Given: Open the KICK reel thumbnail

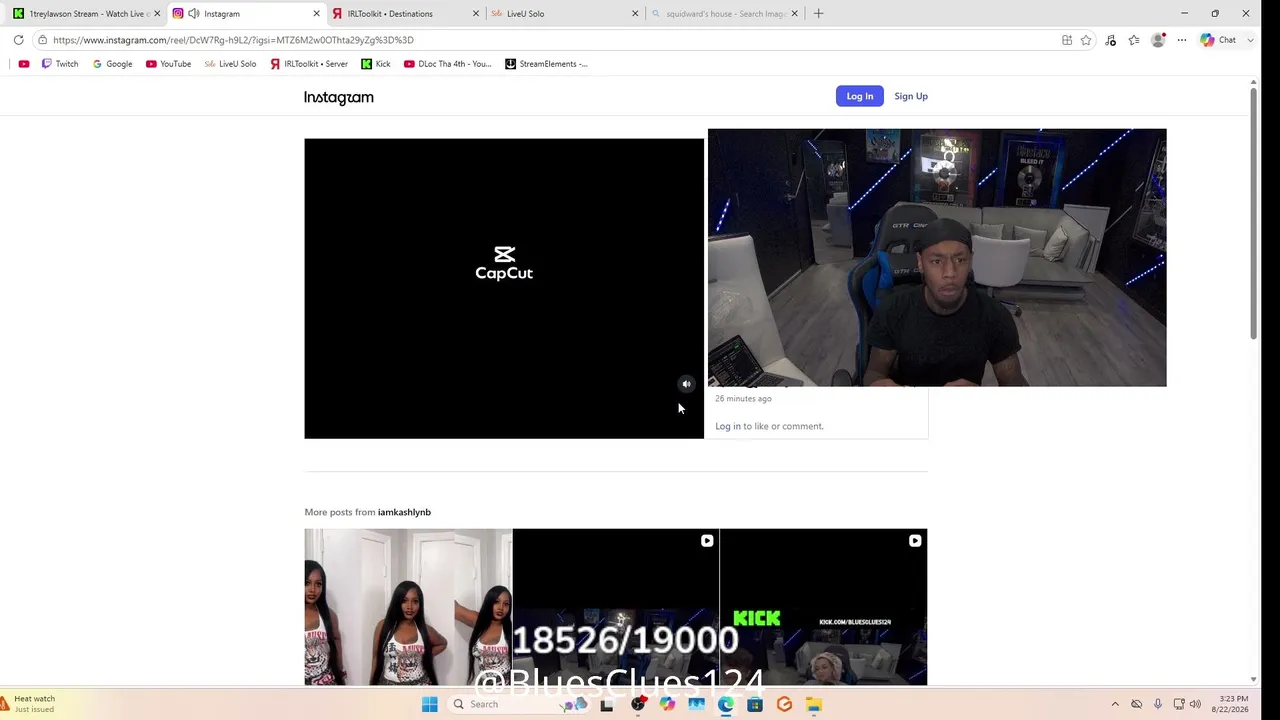Looking at the screenshot, I should pos(824,607).
